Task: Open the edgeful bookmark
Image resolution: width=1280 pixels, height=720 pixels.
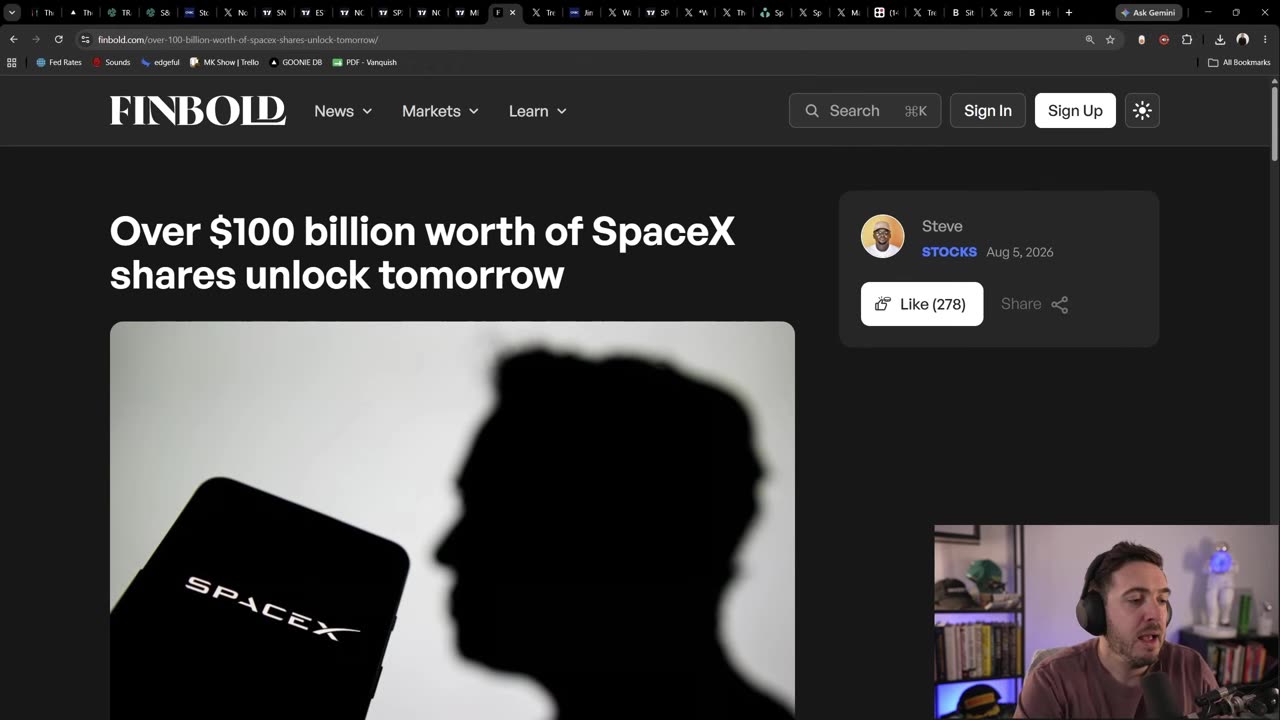Action: click(160, 62)
